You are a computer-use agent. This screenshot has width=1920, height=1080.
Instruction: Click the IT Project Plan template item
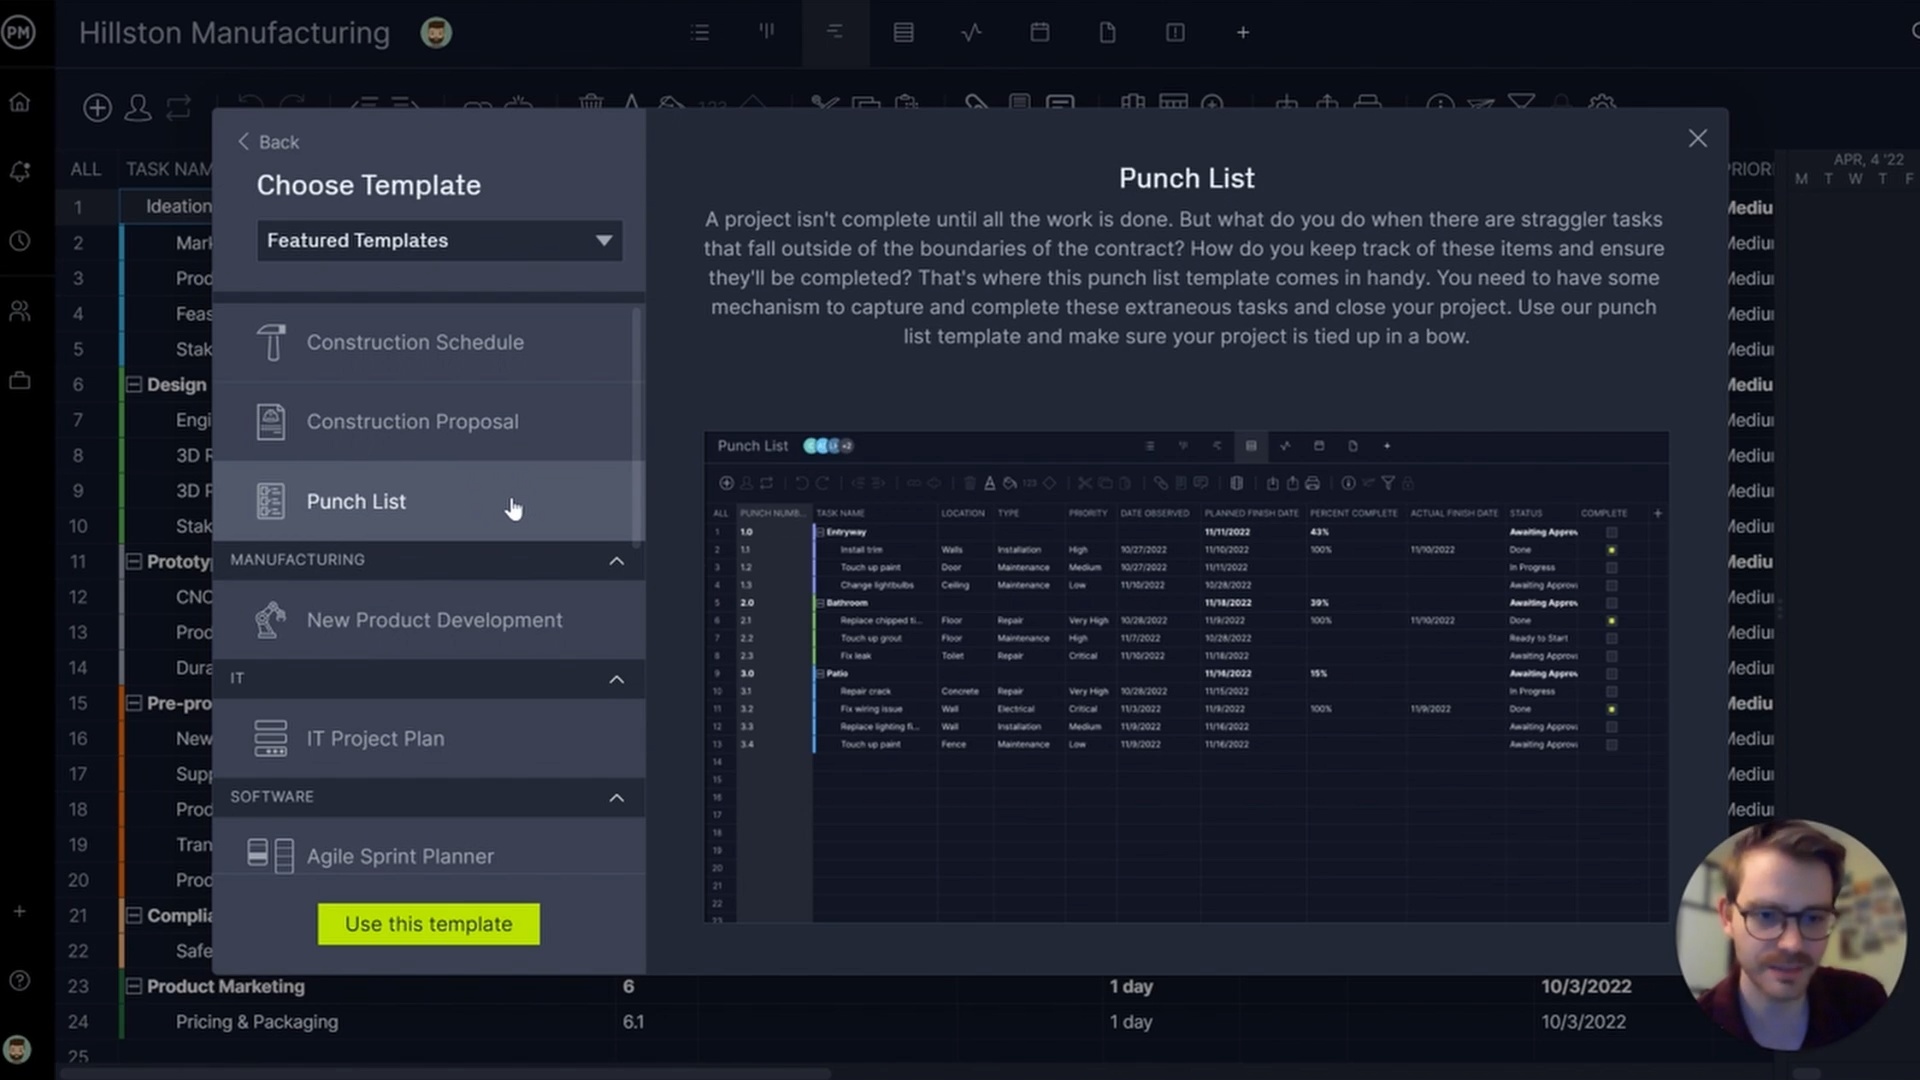pos(376,737)
